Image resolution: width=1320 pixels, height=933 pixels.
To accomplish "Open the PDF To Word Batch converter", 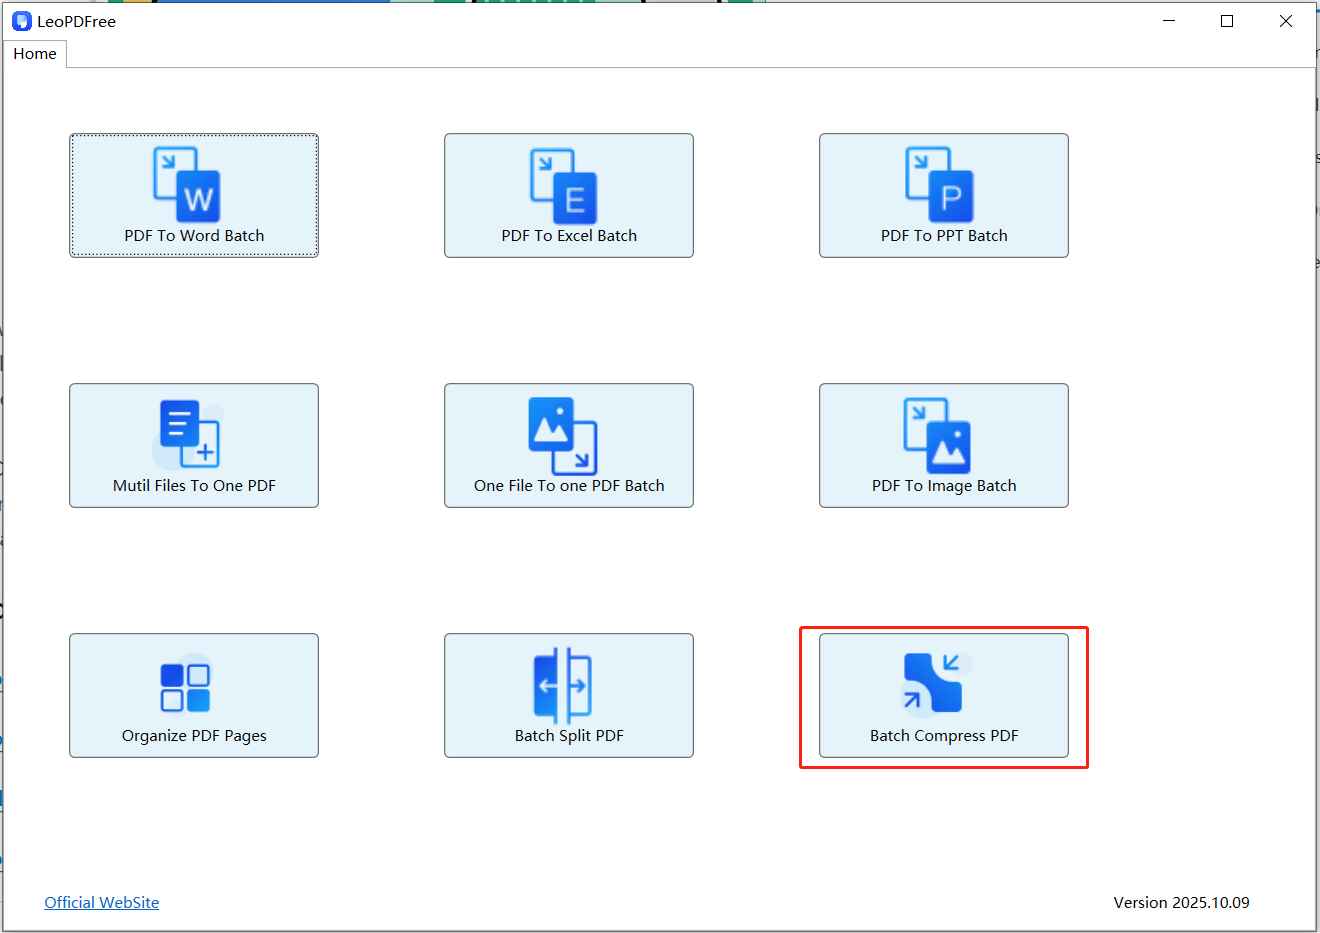I will click(193, 195).
